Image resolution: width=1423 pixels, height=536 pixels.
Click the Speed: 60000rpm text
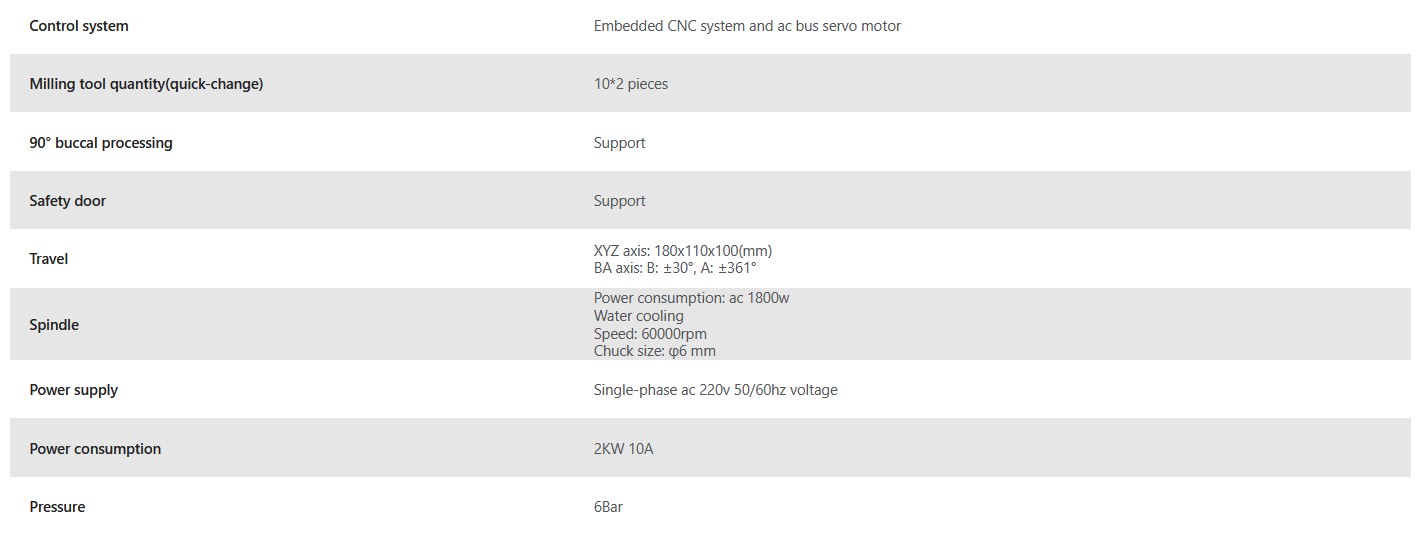(650, 334)
